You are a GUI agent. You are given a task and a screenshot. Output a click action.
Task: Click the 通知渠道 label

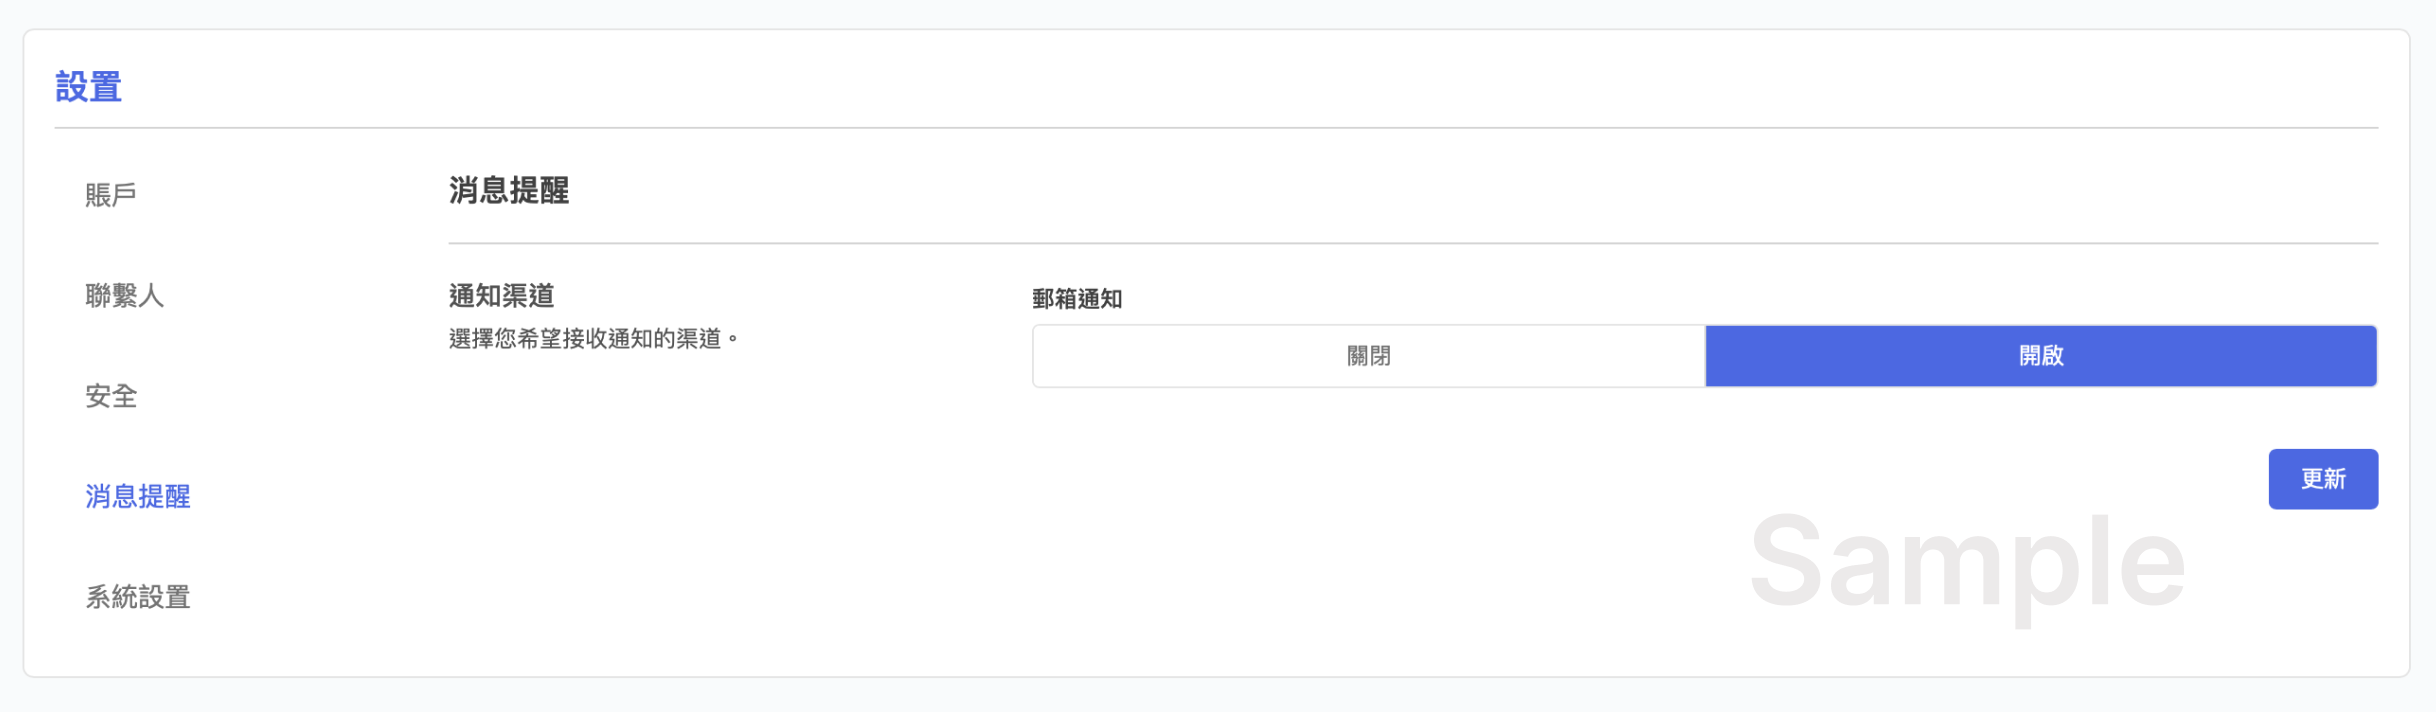click(x=501, y=296)
